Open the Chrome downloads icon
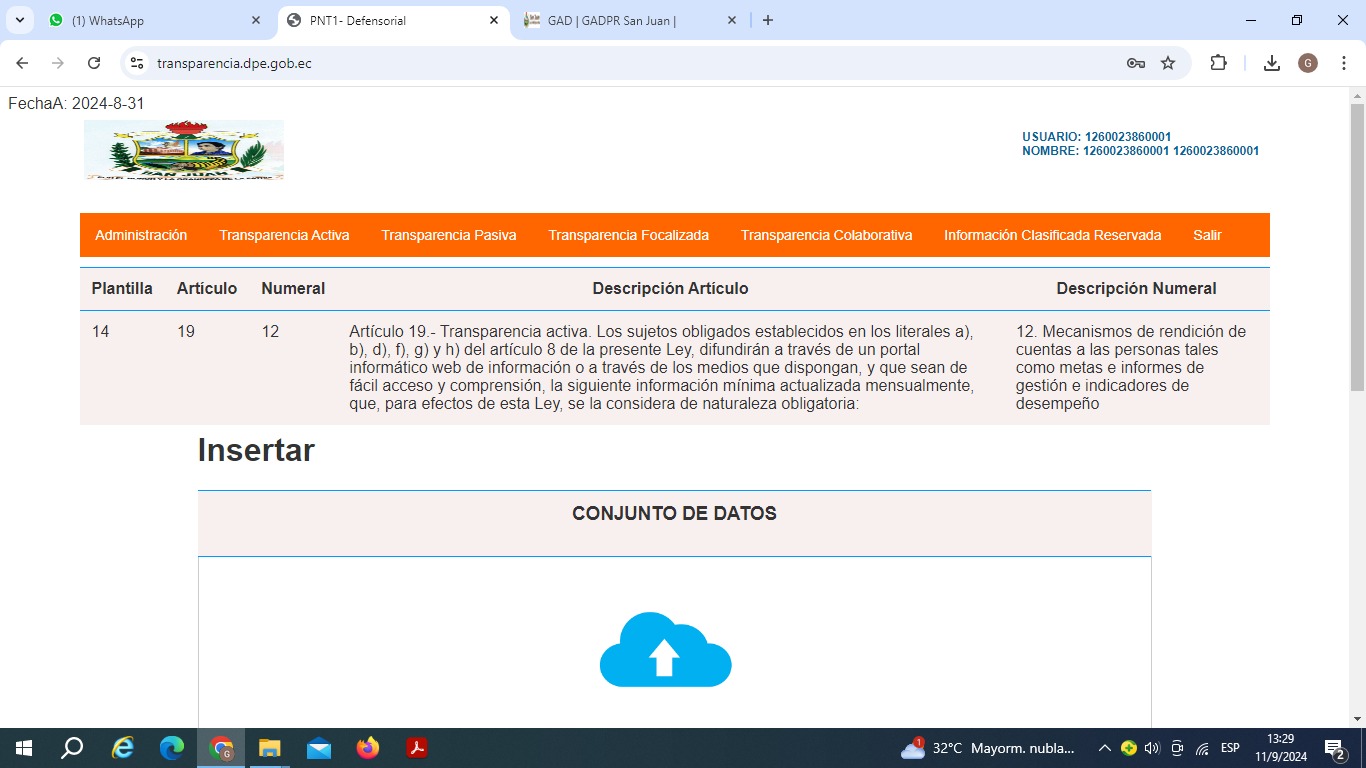1366x768 pixels. click(1272, 63)
